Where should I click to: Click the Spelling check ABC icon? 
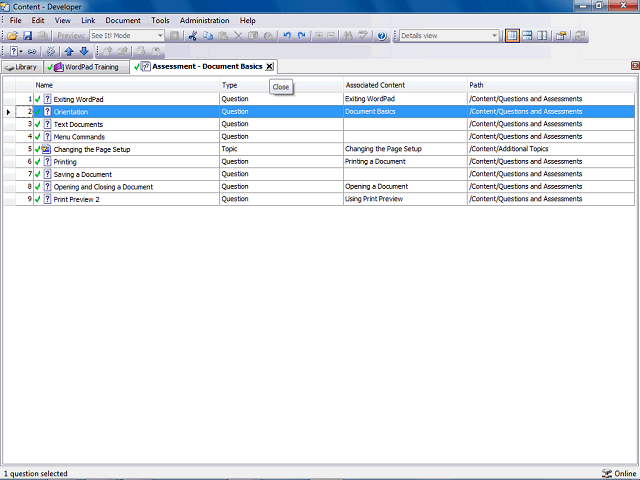point(363,36)
